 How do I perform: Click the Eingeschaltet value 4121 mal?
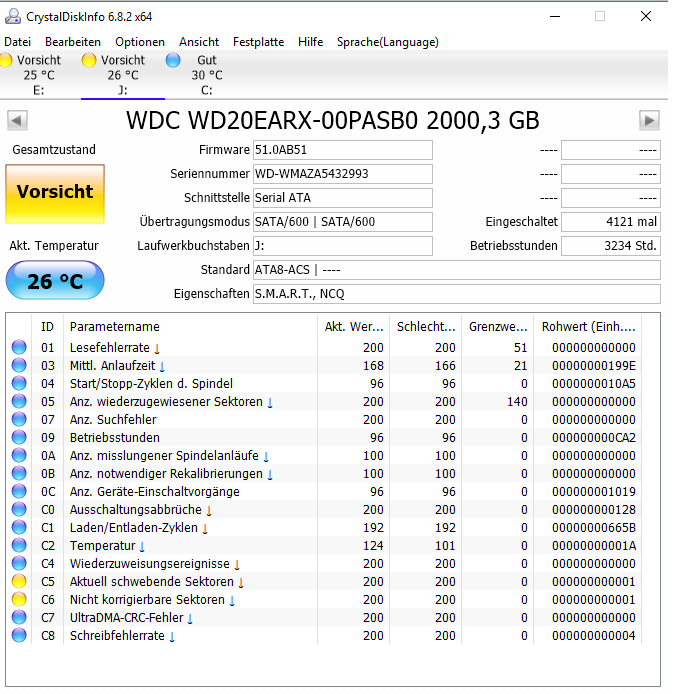(x=611, y=222)
